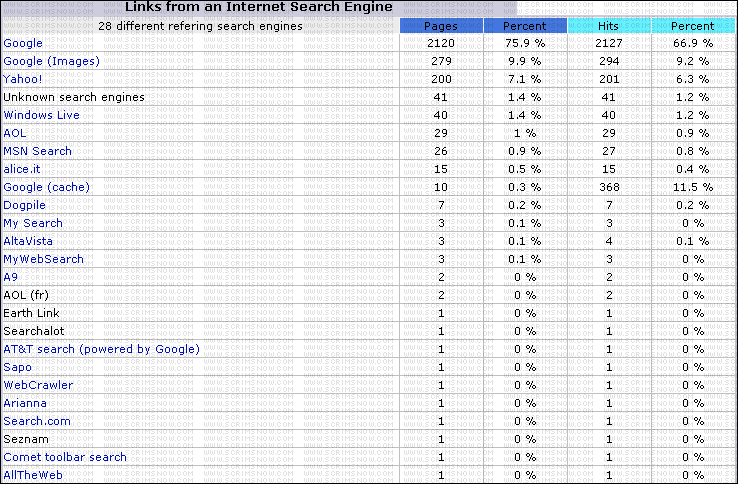This screenshot has height=484, width=738.
Task: Open the alice.it link
Action: (24, 169)
